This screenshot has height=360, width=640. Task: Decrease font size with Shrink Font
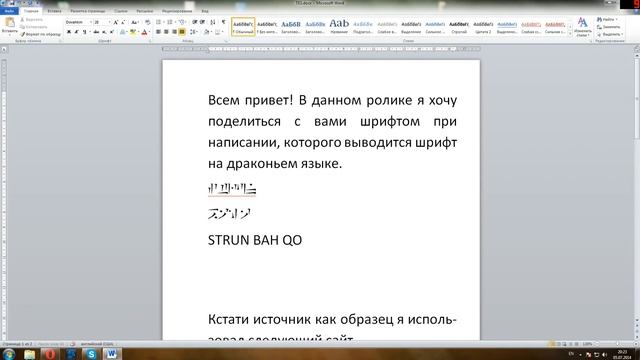(x=123, y=22)
